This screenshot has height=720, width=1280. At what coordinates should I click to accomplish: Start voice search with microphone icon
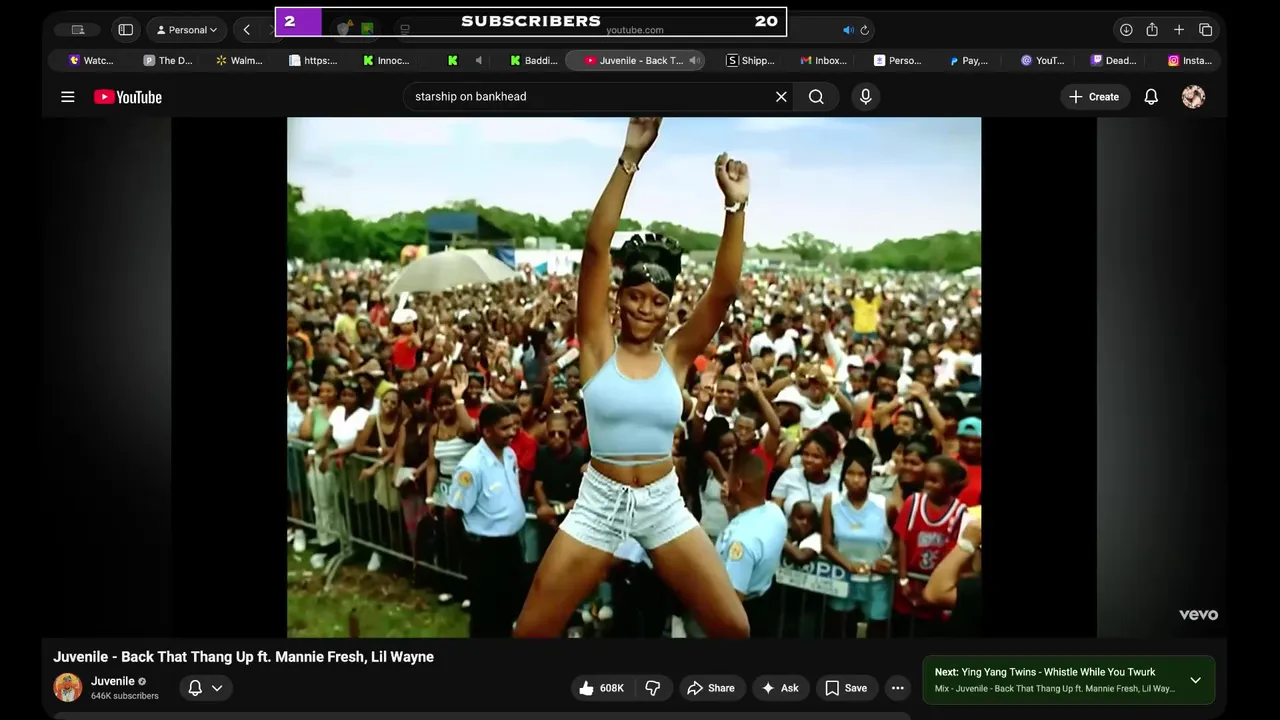pos(866,97)
